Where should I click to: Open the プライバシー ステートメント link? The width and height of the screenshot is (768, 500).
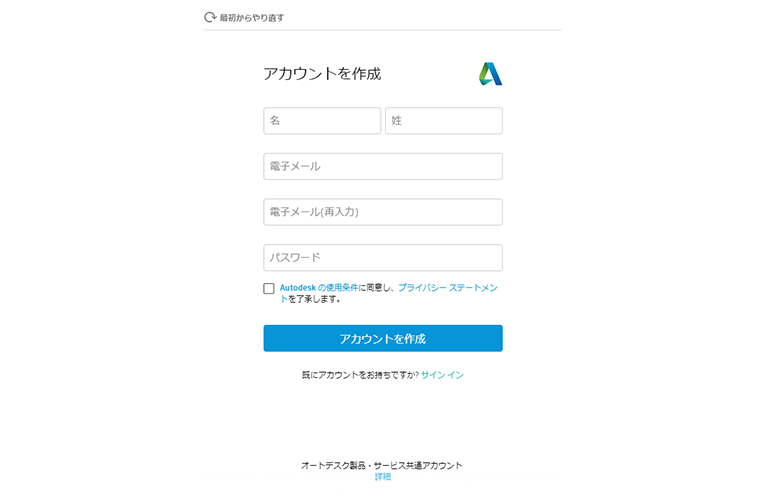point(447,287)
